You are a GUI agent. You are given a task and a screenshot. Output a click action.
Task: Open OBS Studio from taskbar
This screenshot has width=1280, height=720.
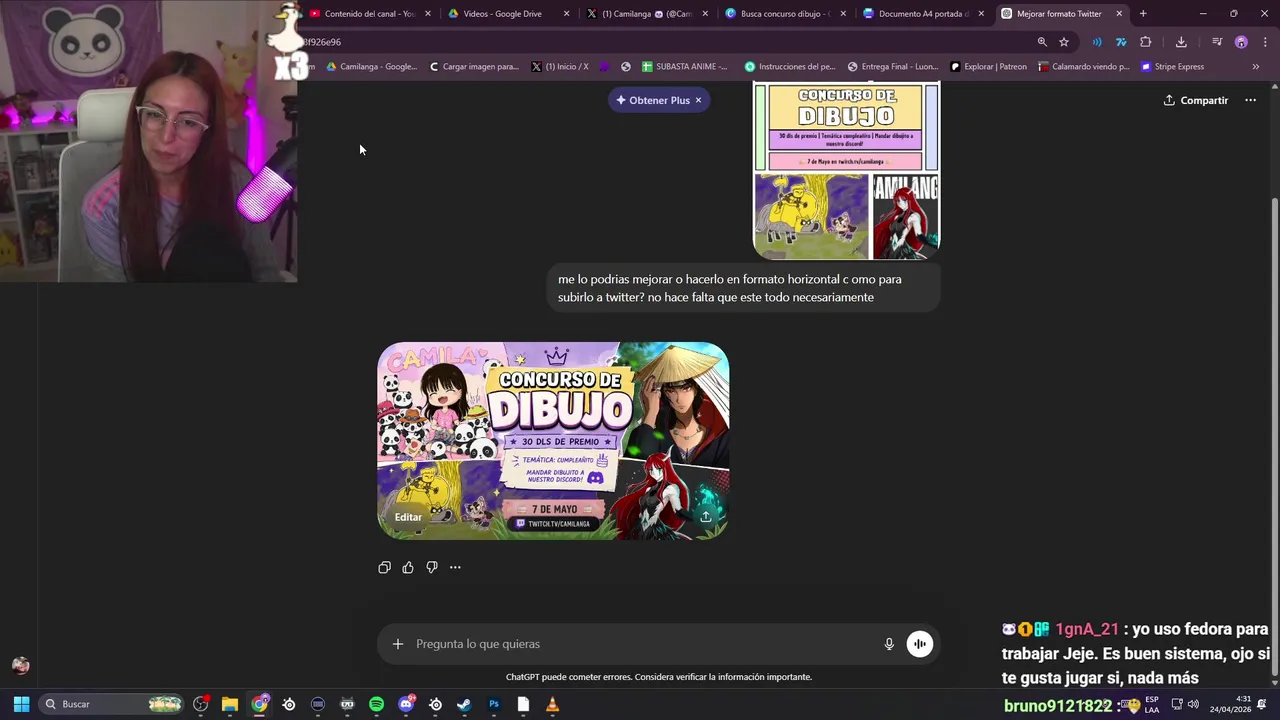tap(201, 704)
